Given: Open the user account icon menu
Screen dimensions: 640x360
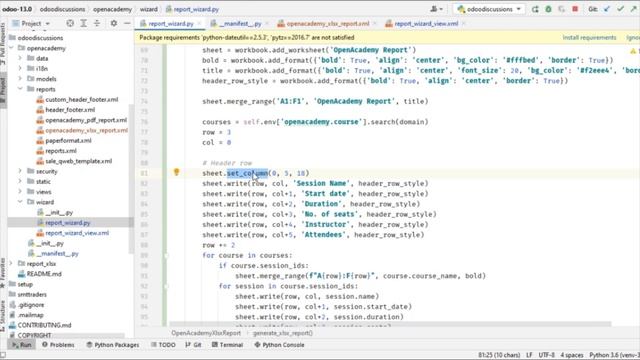Looking at the screenshot, I should click(x=436, y=9).
